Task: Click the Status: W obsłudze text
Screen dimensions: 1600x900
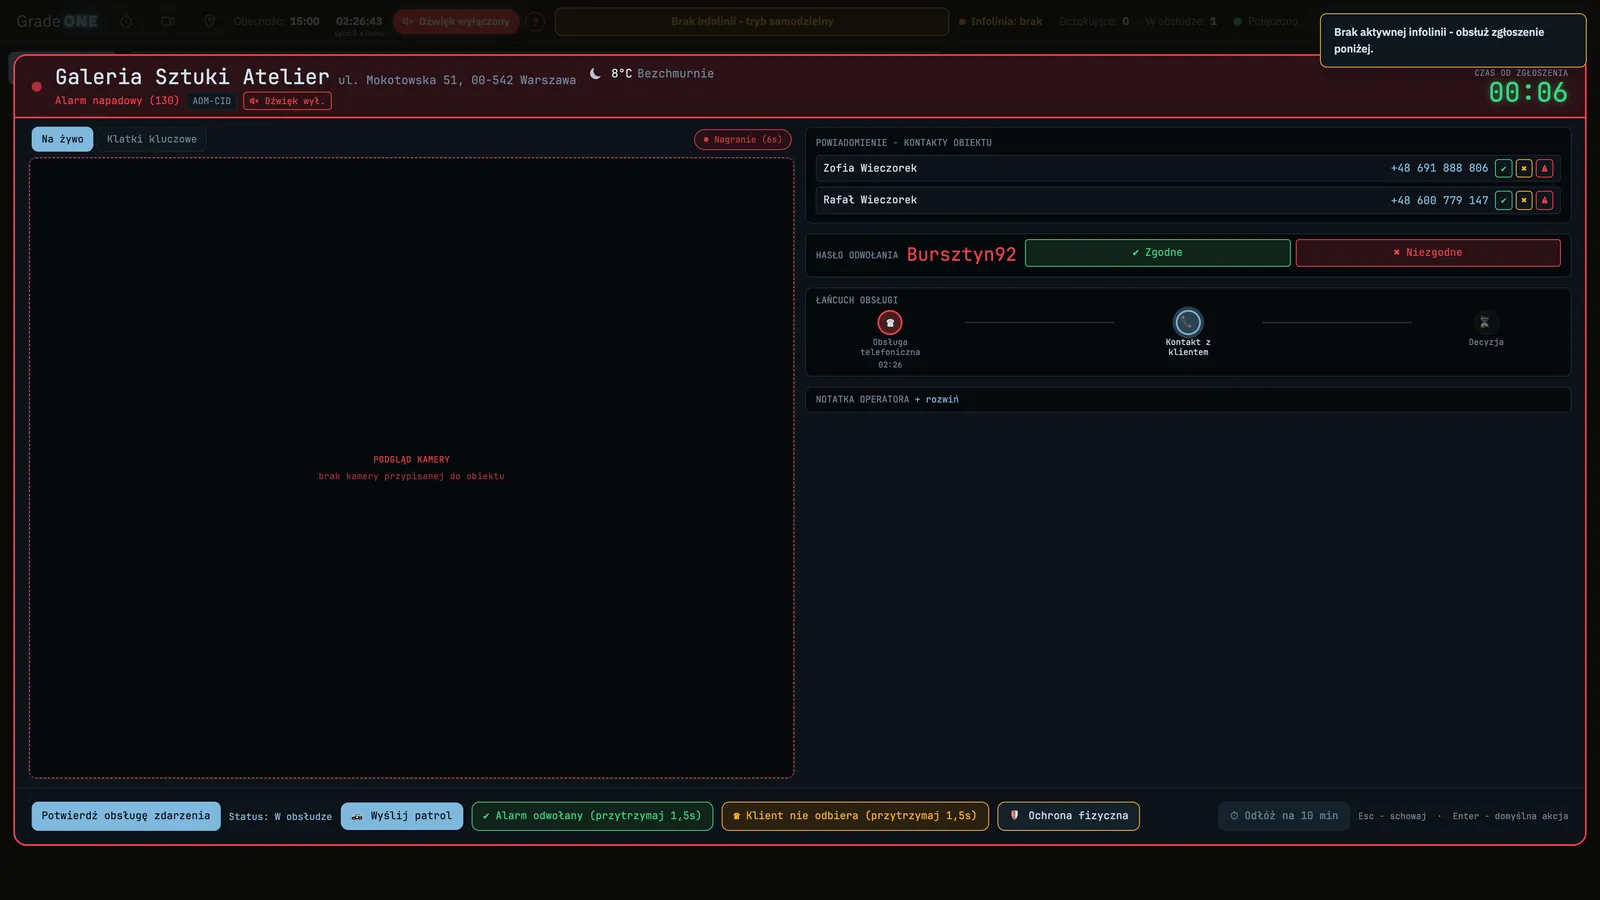Action: pyautogui.click(x=280, y=817)
